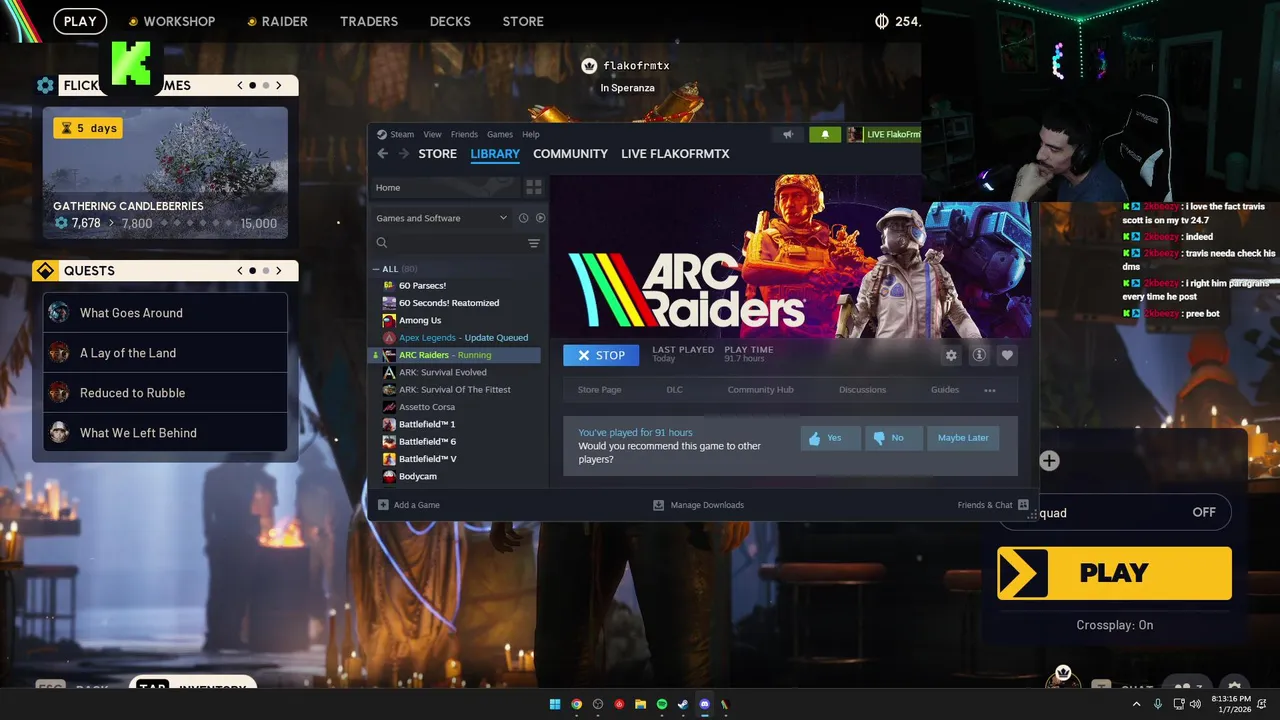
Task: Open the Help menu in Steam
Action: tap(531, 134)
